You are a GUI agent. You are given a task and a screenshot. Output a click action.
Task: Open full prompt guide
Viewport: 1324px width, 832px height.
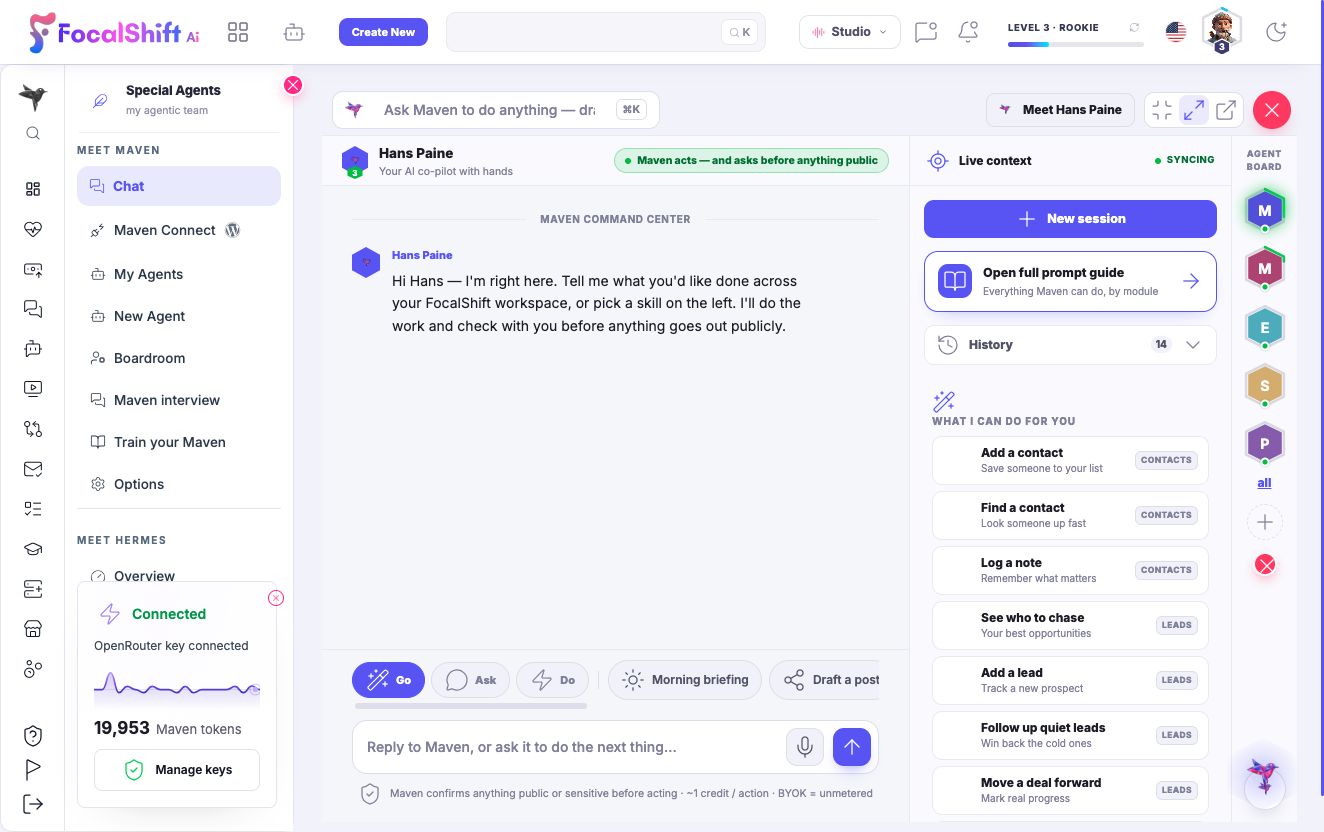tap(1070, 282)
